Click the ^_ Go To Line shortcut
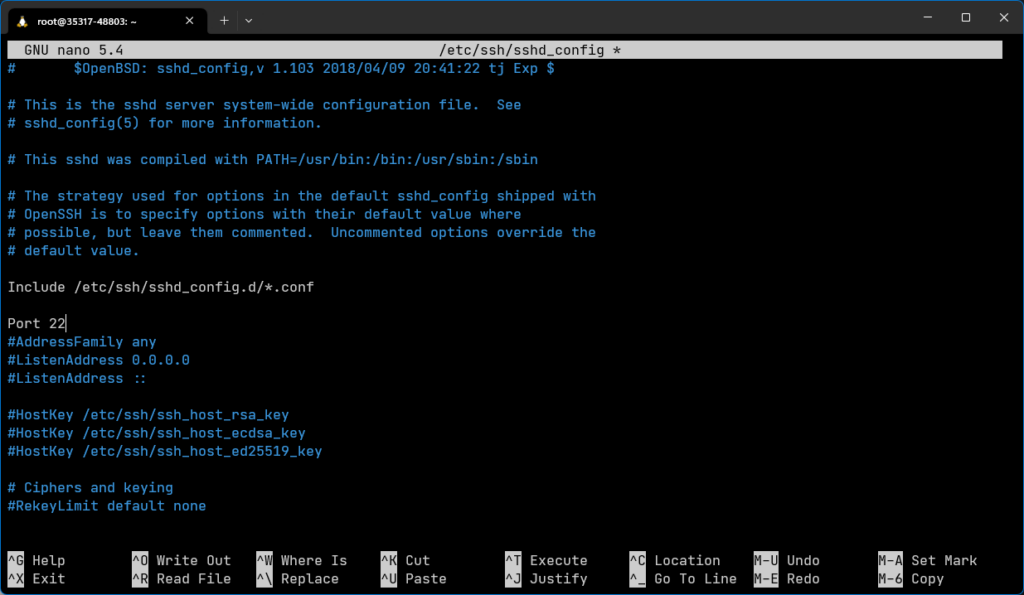 coord(683,579)
